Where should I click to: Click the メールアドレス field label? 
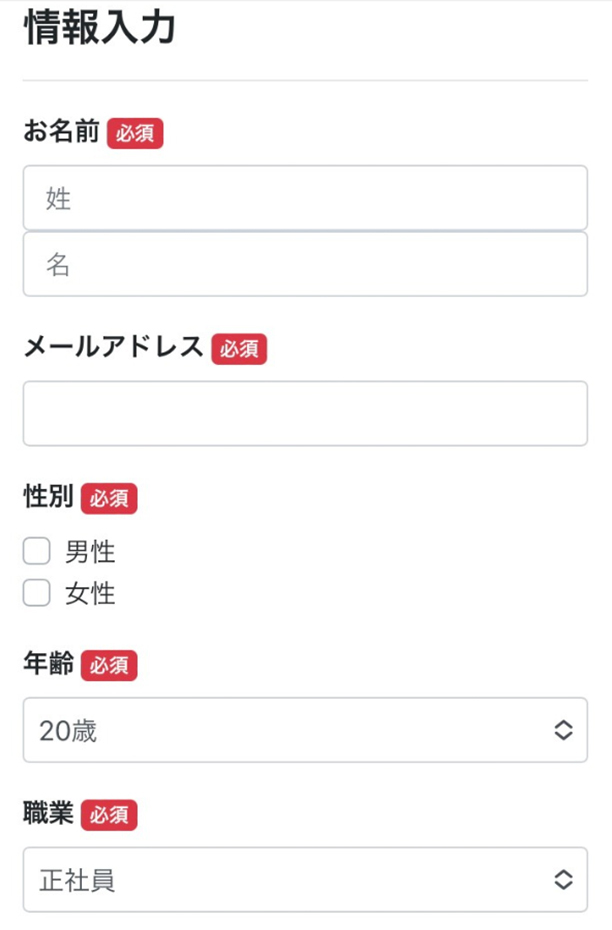(113, 348)
